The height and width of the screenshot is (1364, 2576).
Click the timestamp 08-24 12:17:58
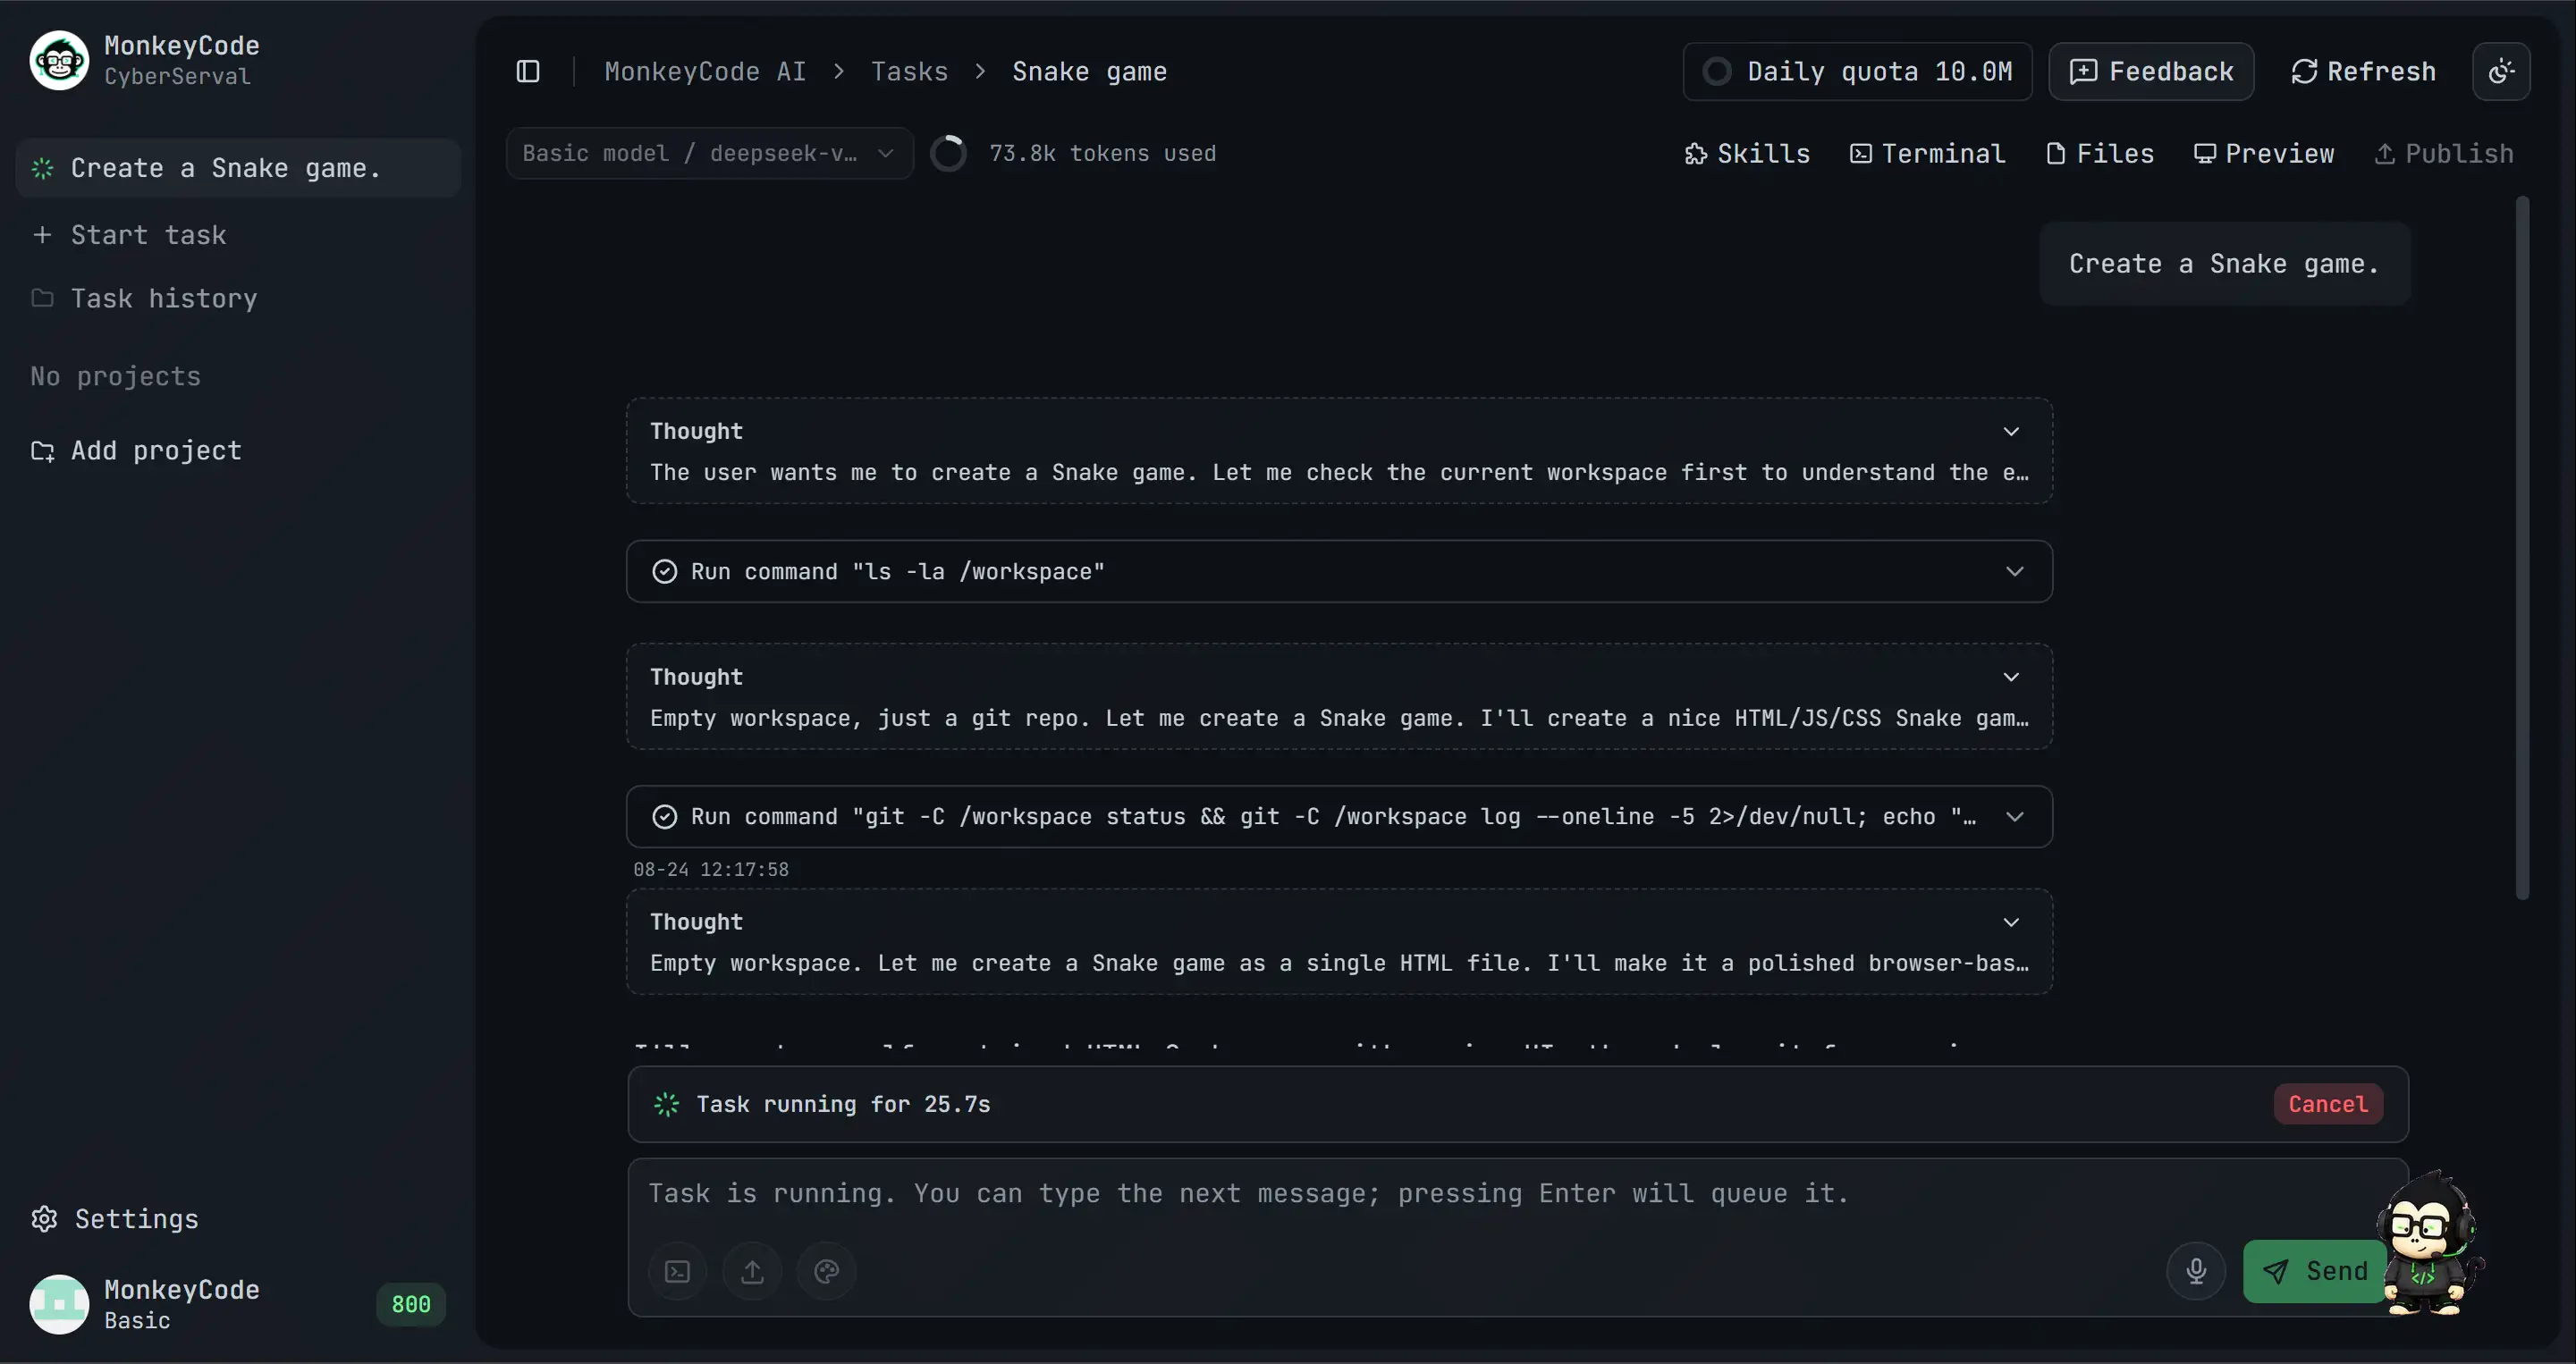(711, 869)
